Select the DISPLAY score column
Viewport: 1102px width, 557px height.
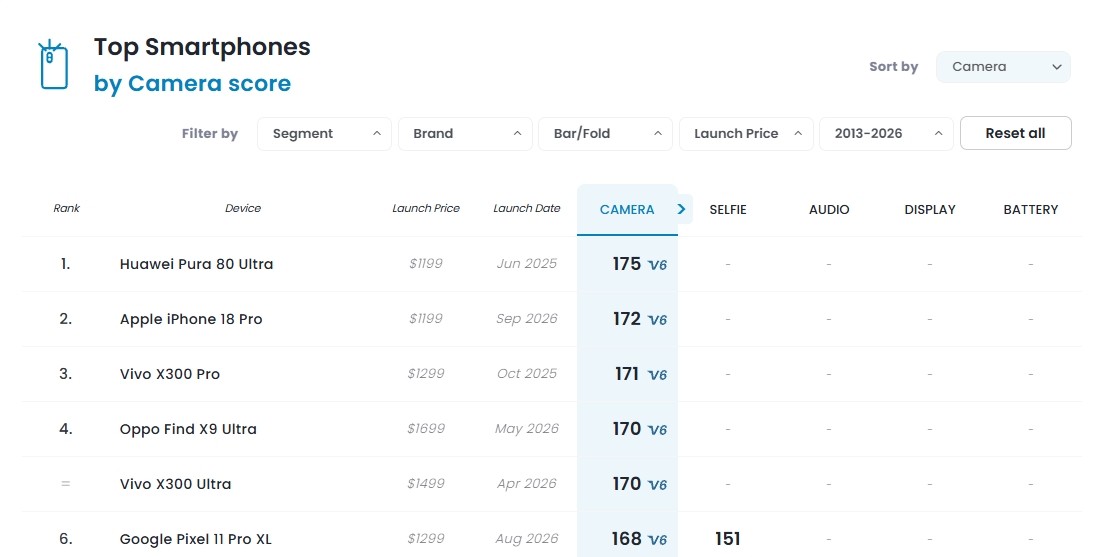coord(930,209)
